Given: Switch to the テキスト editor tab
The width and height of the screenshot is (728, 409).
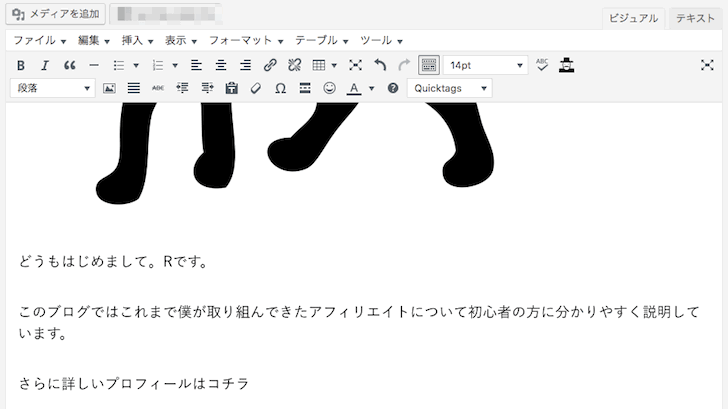Looking at the screenshot, I should pyautogui.click(x=695, y=18).
